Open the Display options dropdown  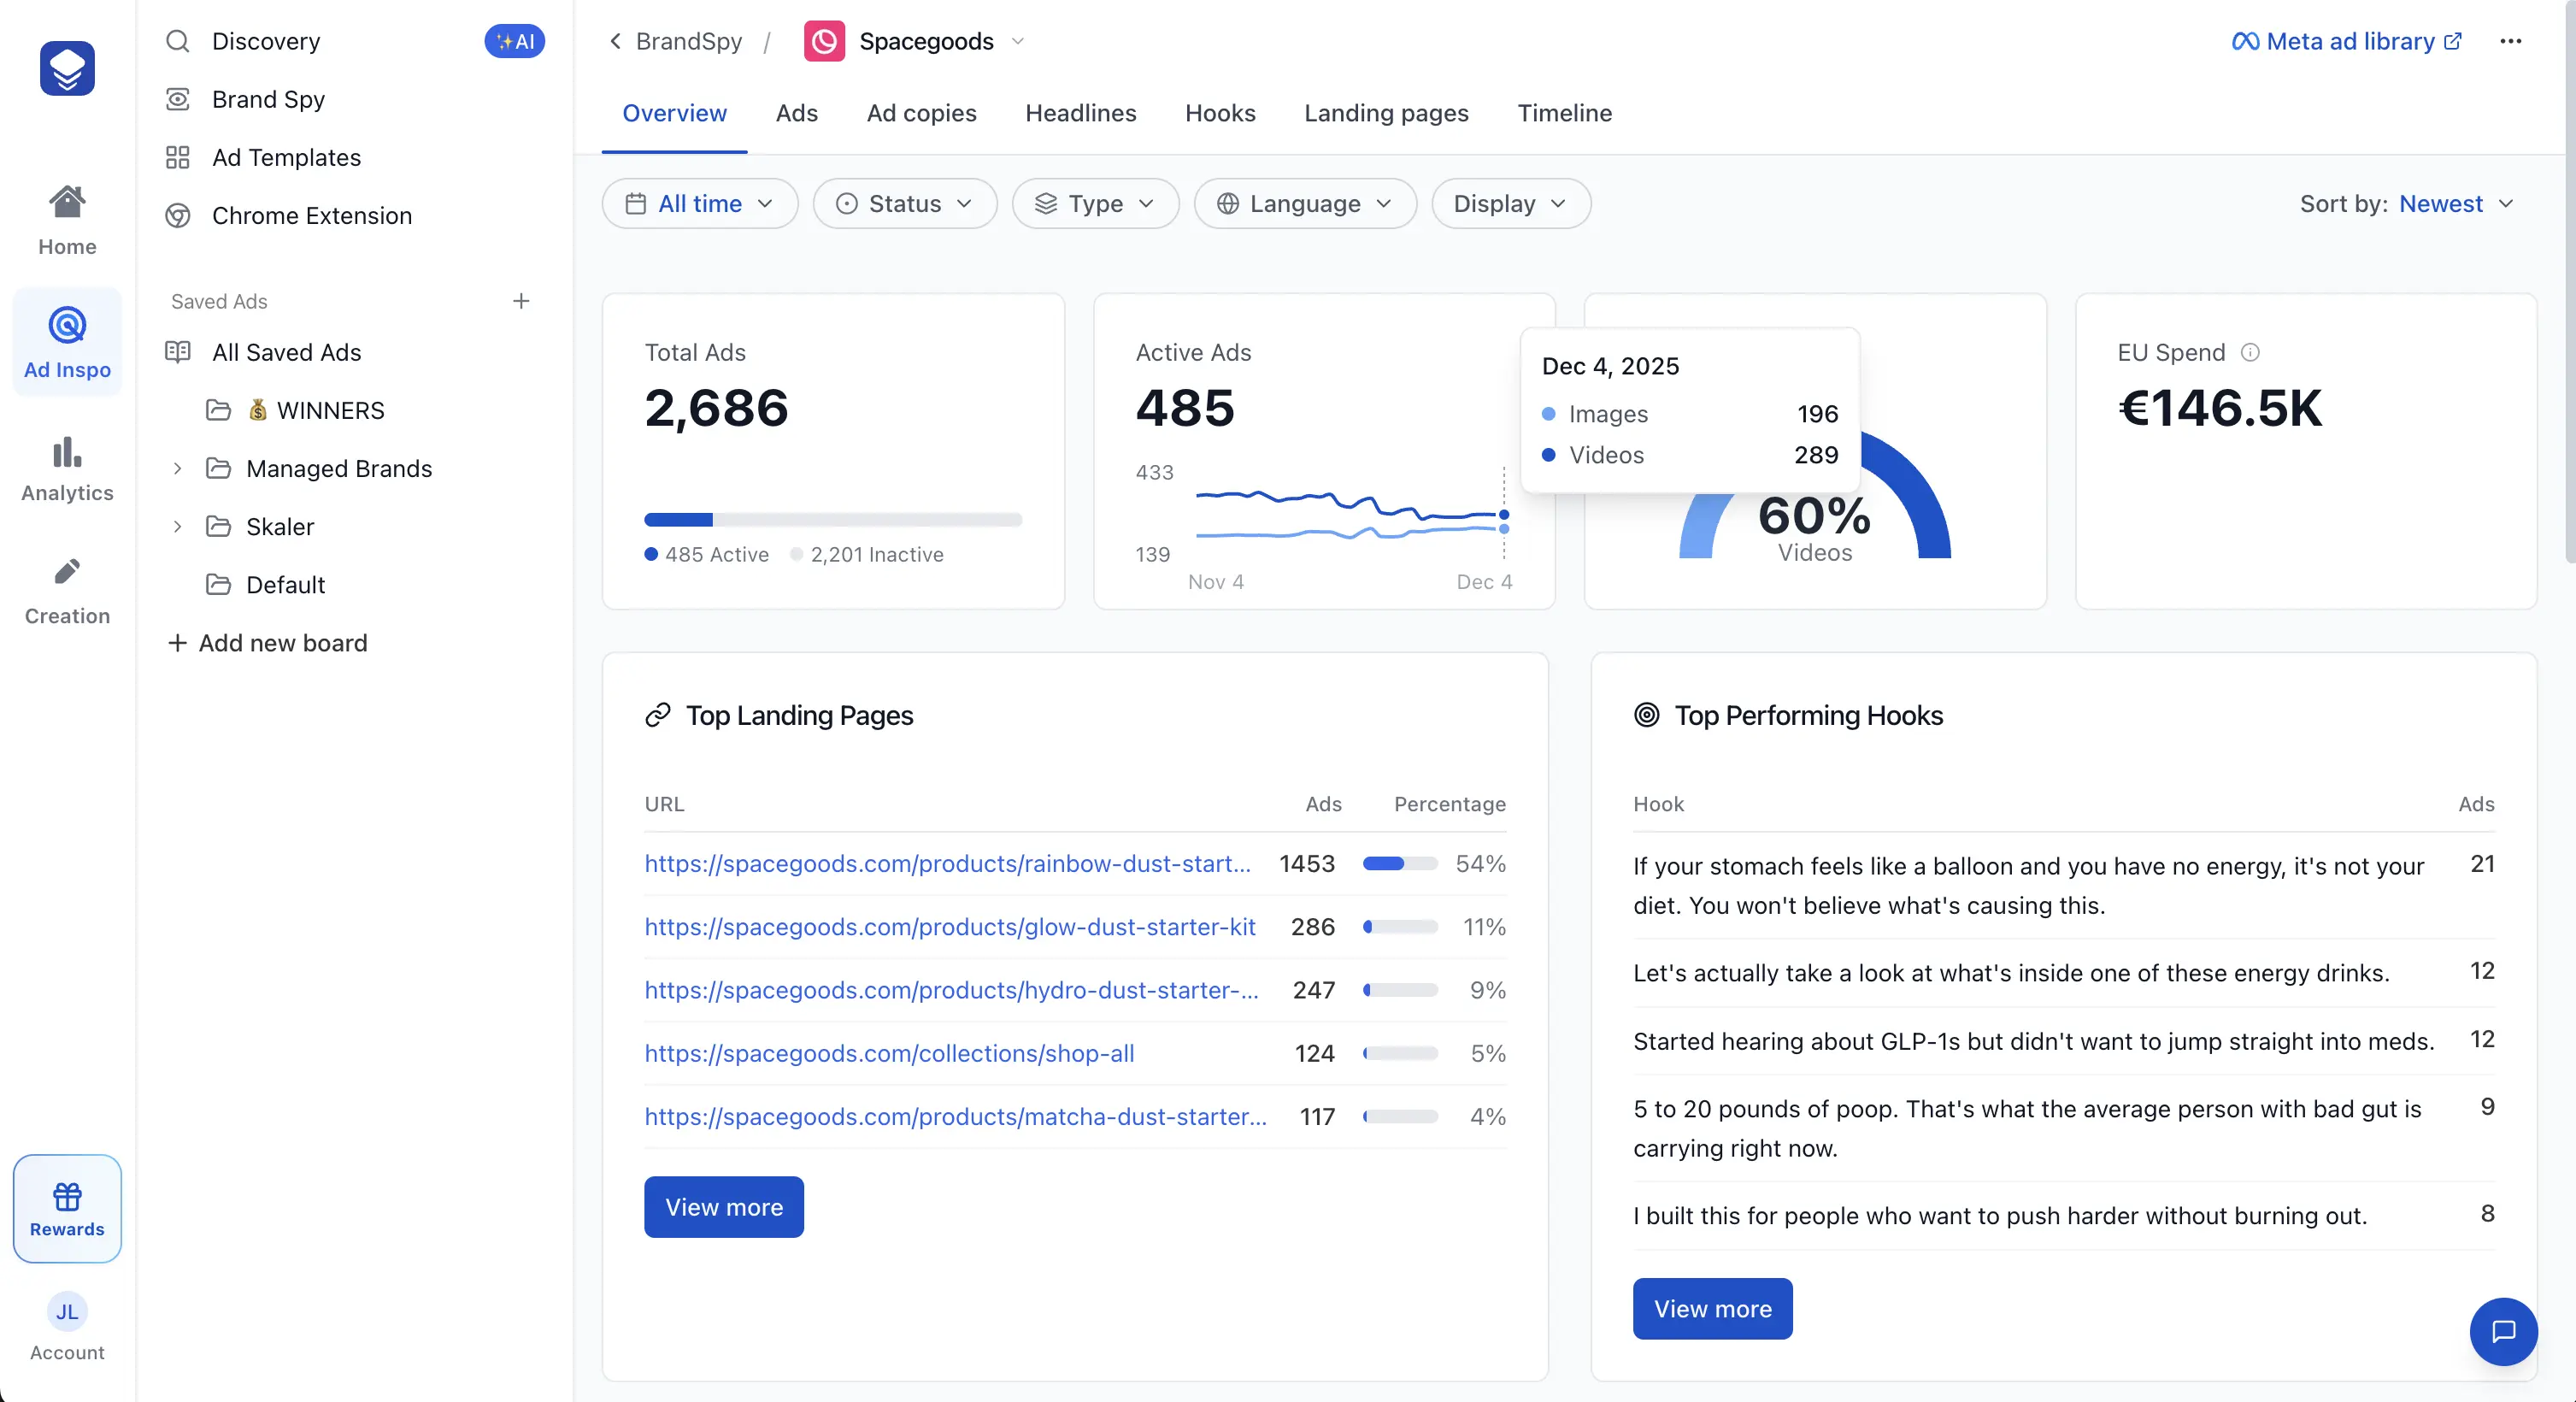[x=1511, y=203]
